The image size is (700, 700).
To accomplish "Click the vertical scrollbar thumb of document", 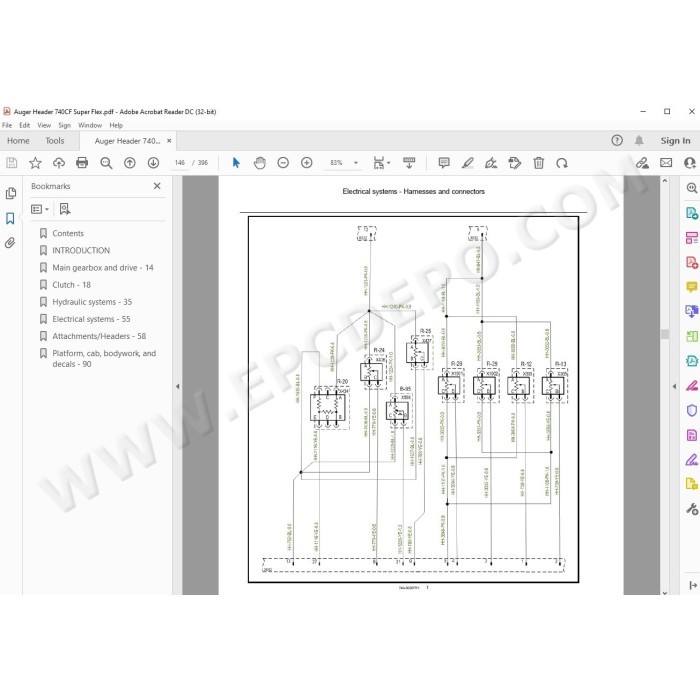I will [x=665, y=334].
